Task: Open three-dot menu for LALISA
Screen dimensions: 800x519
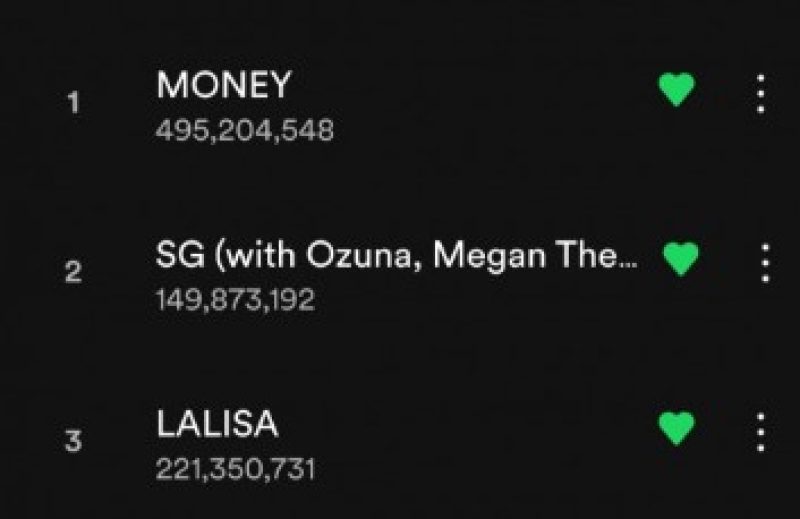Action: 760,432
